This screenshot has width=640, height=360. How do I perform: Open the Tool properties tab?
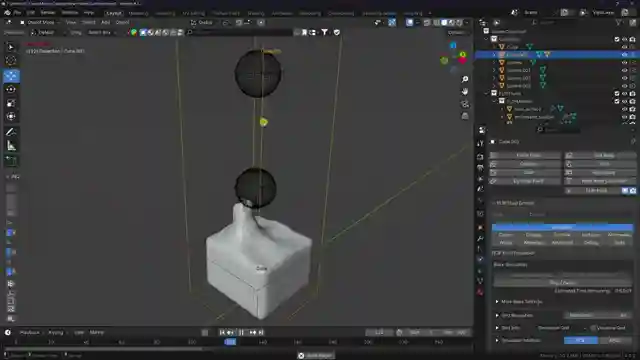[x=481, y=143]
